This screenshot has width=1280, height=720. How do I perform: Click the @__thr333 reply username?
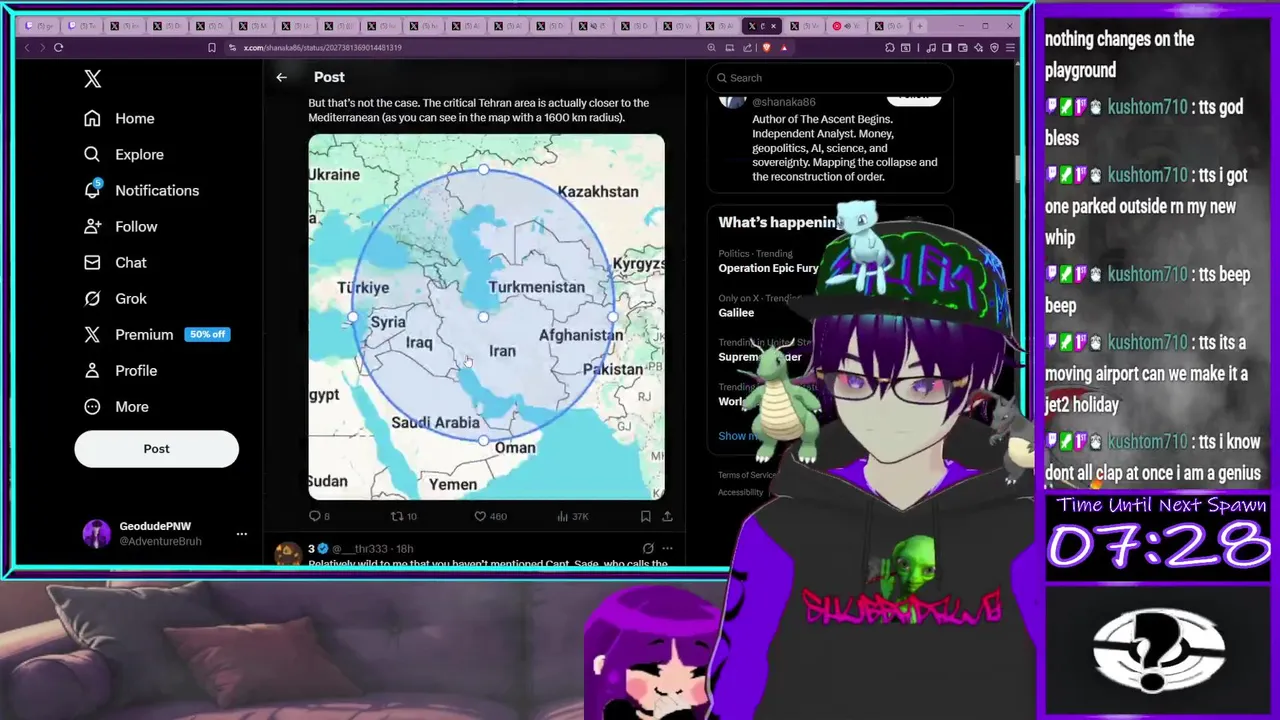tap(362, 548)
